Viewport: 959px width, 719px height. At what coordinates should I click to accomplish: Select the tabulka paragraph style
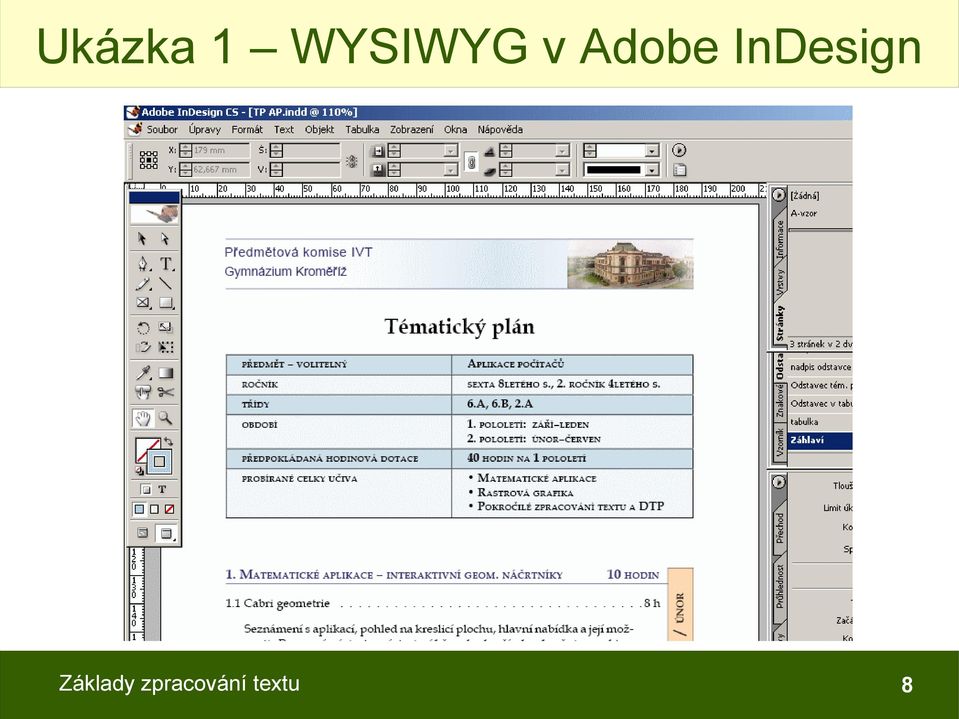click(820, 422)
